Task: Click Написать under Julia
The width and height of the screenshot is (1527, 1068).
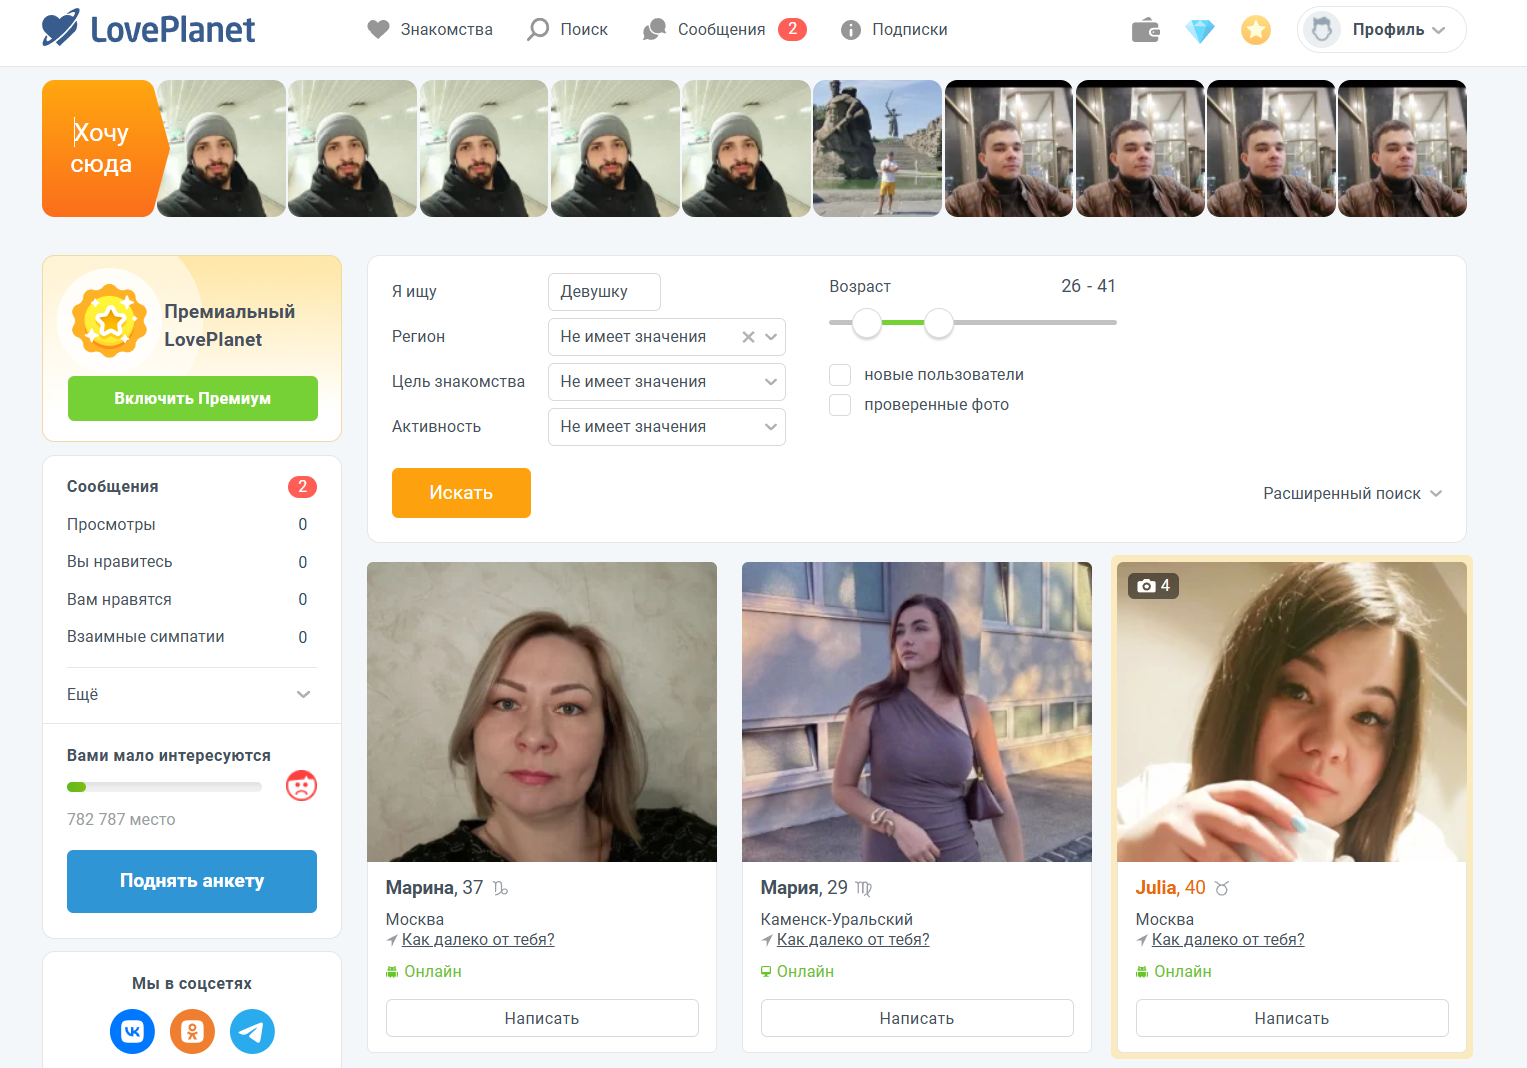Action: click(1292, 1018)
